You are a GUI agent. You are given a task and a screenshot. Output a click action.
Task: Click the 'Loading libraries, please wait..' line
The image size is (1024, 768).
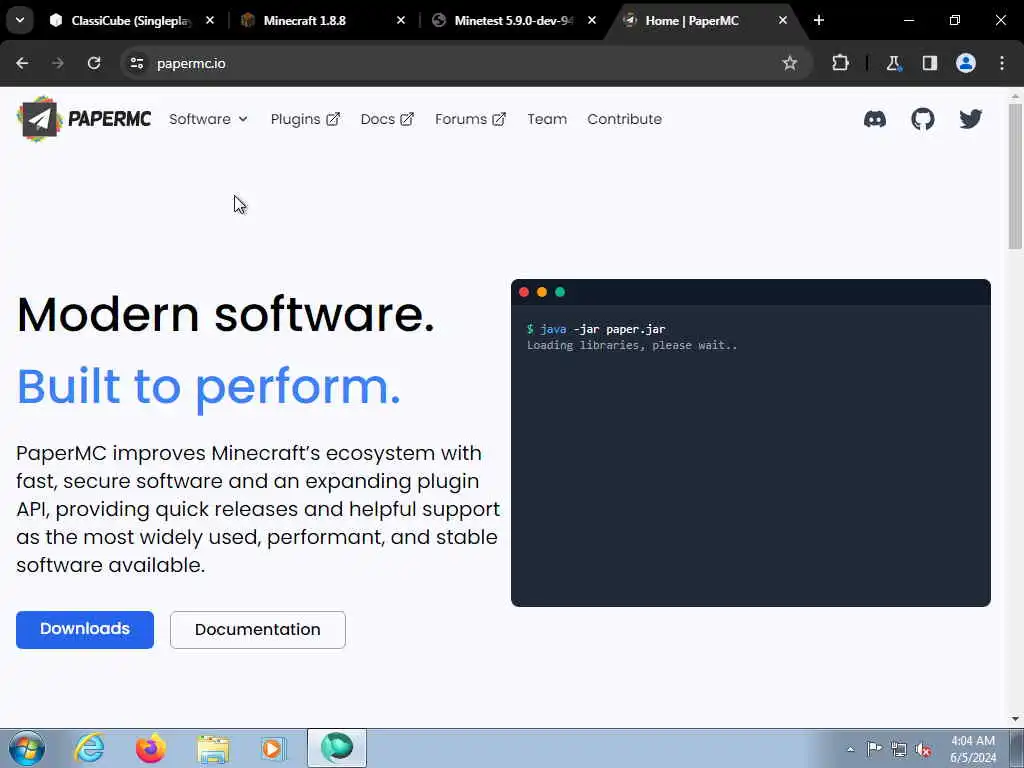tap(632, 345)
